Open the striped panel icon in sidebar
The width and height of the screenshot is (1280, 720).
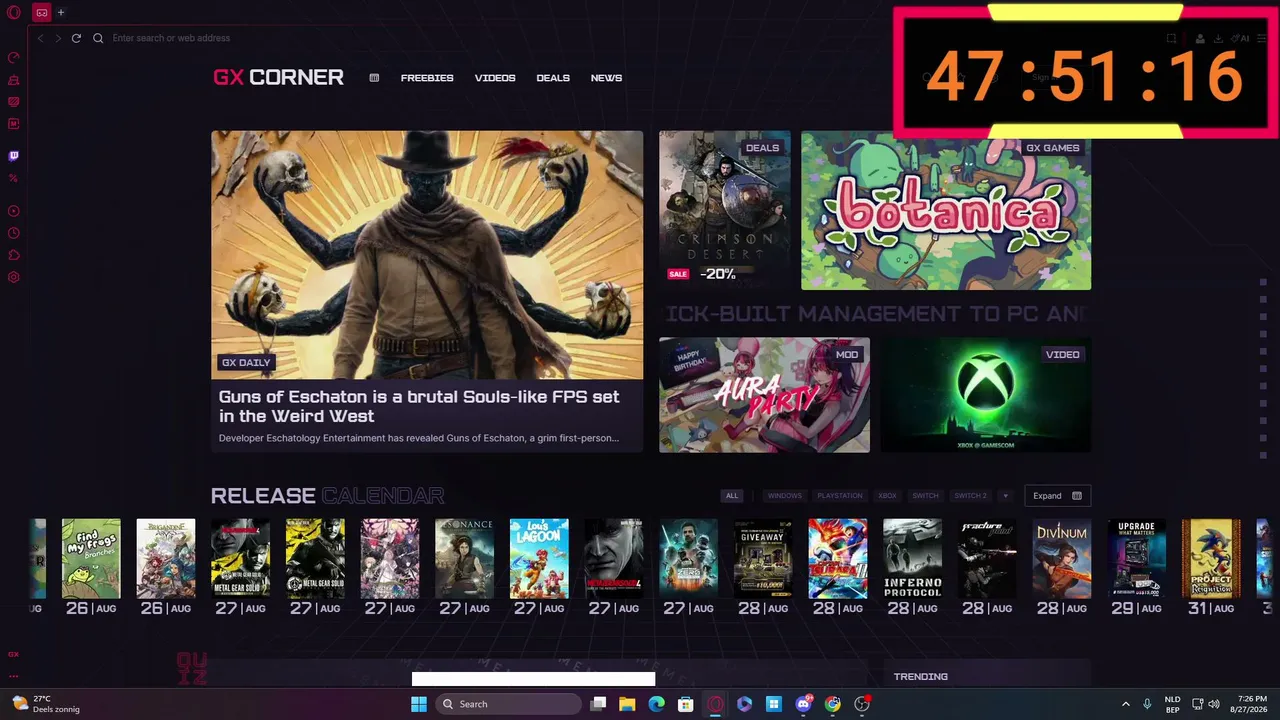[14, 102]
